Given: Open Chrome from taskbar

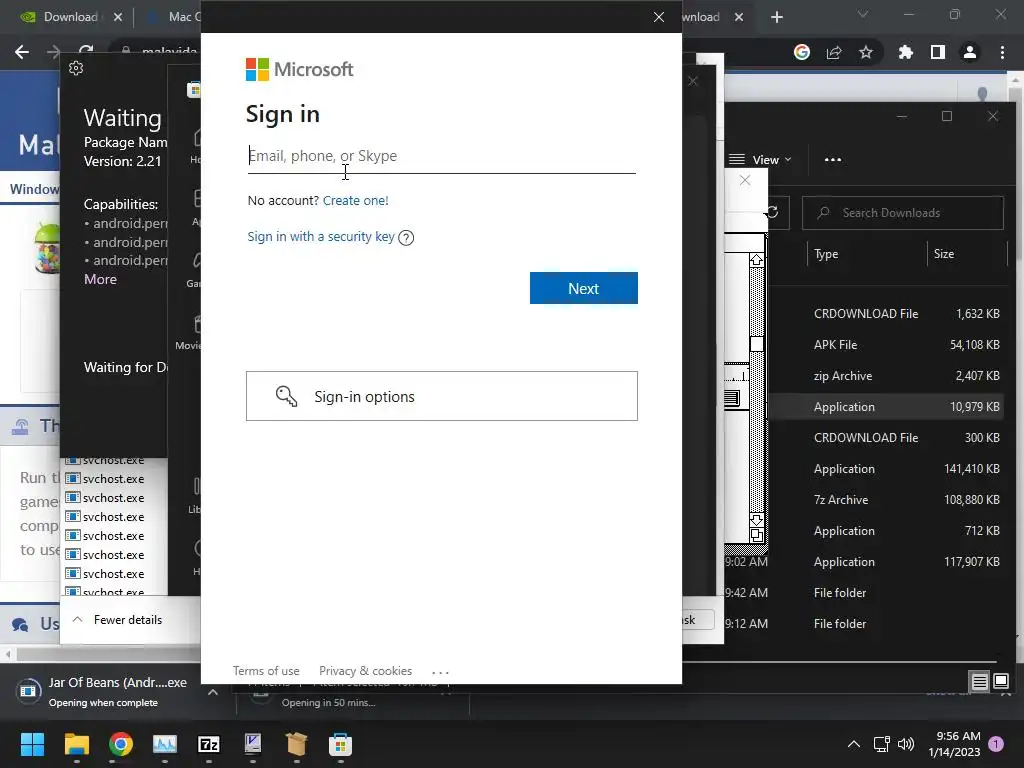Looking at the screenshot, I should [121, 744].
